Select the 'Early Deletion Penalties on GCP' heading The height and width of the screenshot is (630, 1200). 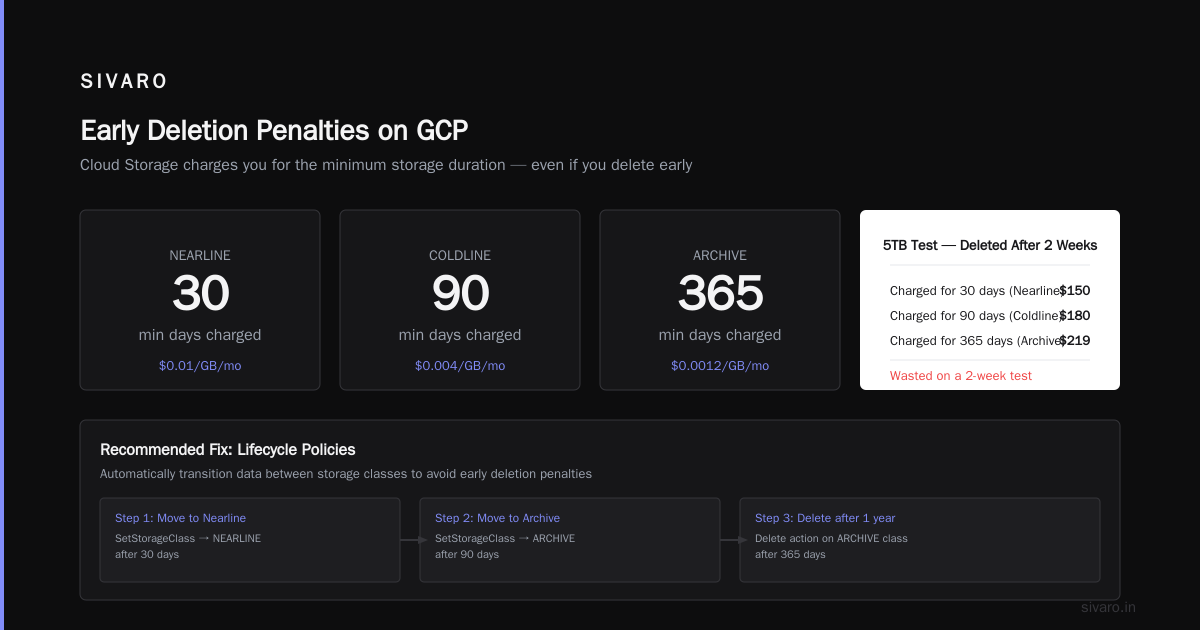pyautogui.click(x=274, y=131)
